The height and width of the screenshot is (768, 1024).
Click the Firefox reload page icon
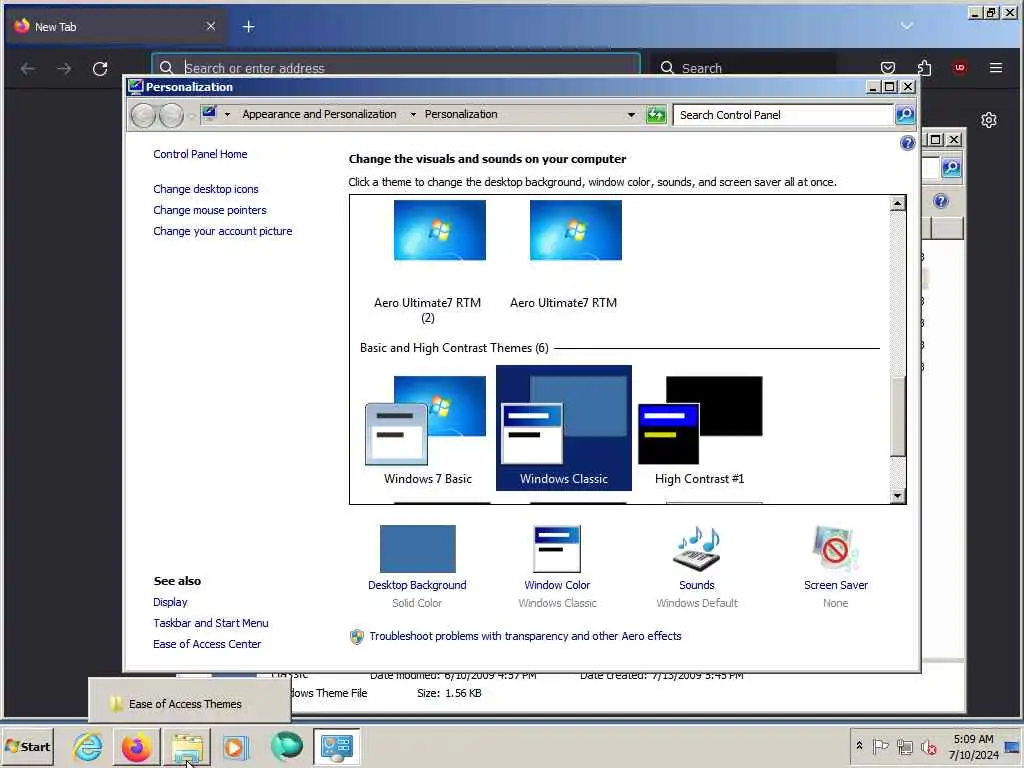point(100,69)
